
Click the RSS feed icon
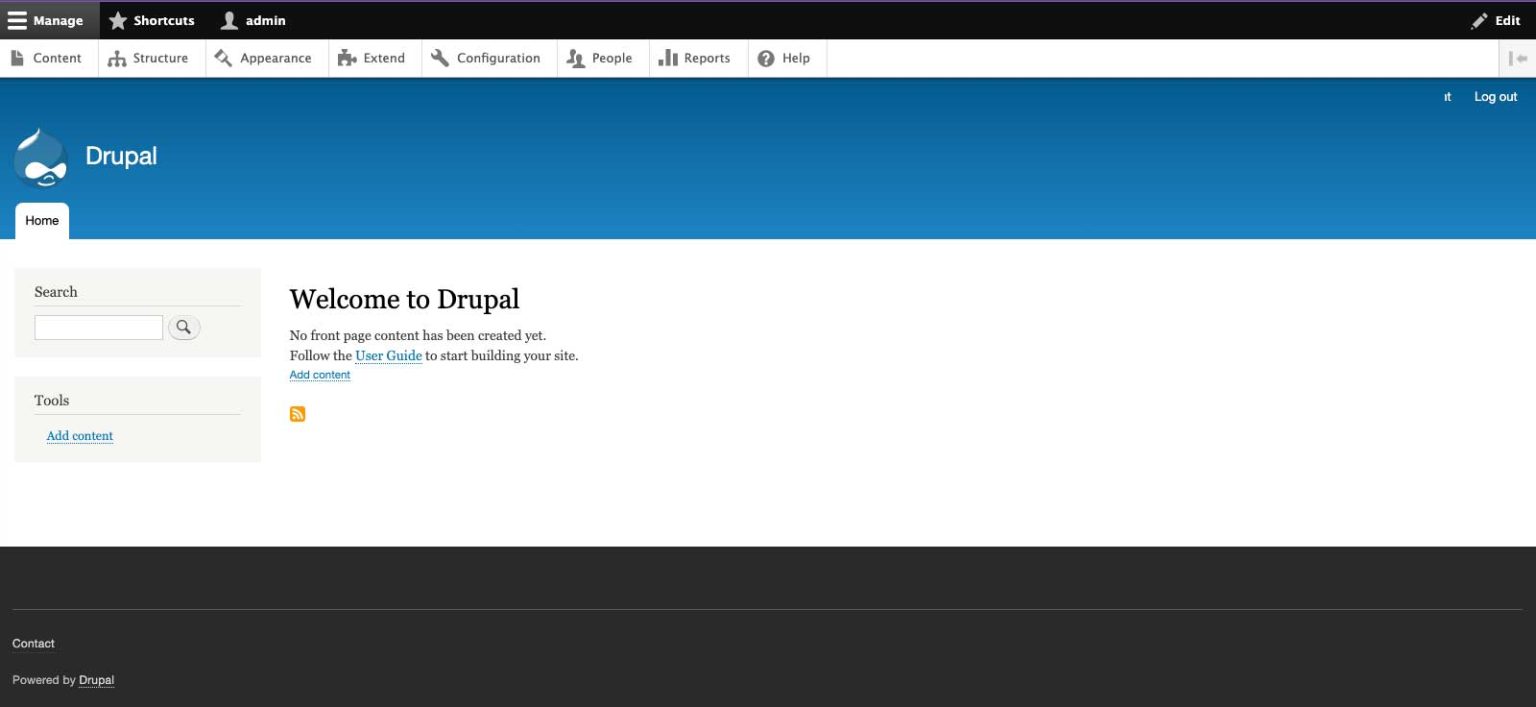297,413
